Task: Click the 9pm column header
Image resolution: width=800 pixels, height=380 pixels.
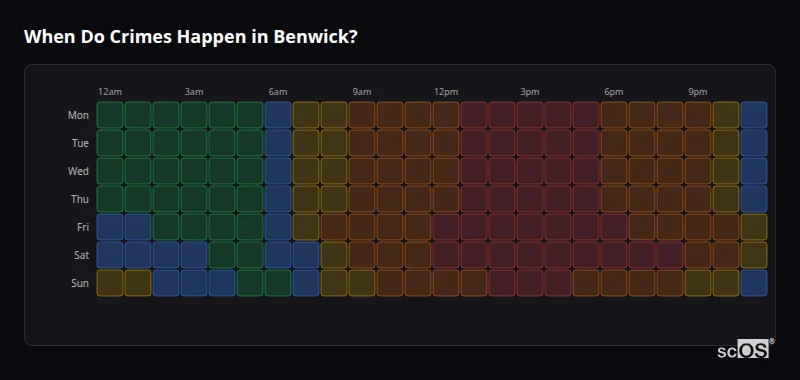Action: click(x=698, y=92)
